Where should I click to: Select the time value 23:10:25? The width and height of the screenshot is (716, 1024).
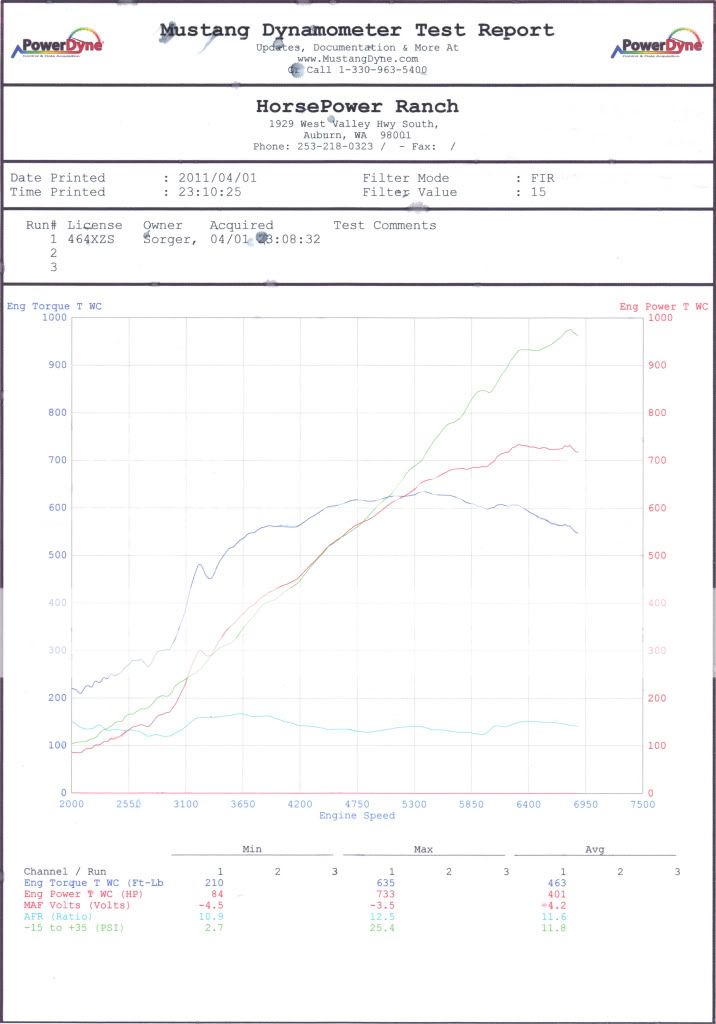(210, 192)
